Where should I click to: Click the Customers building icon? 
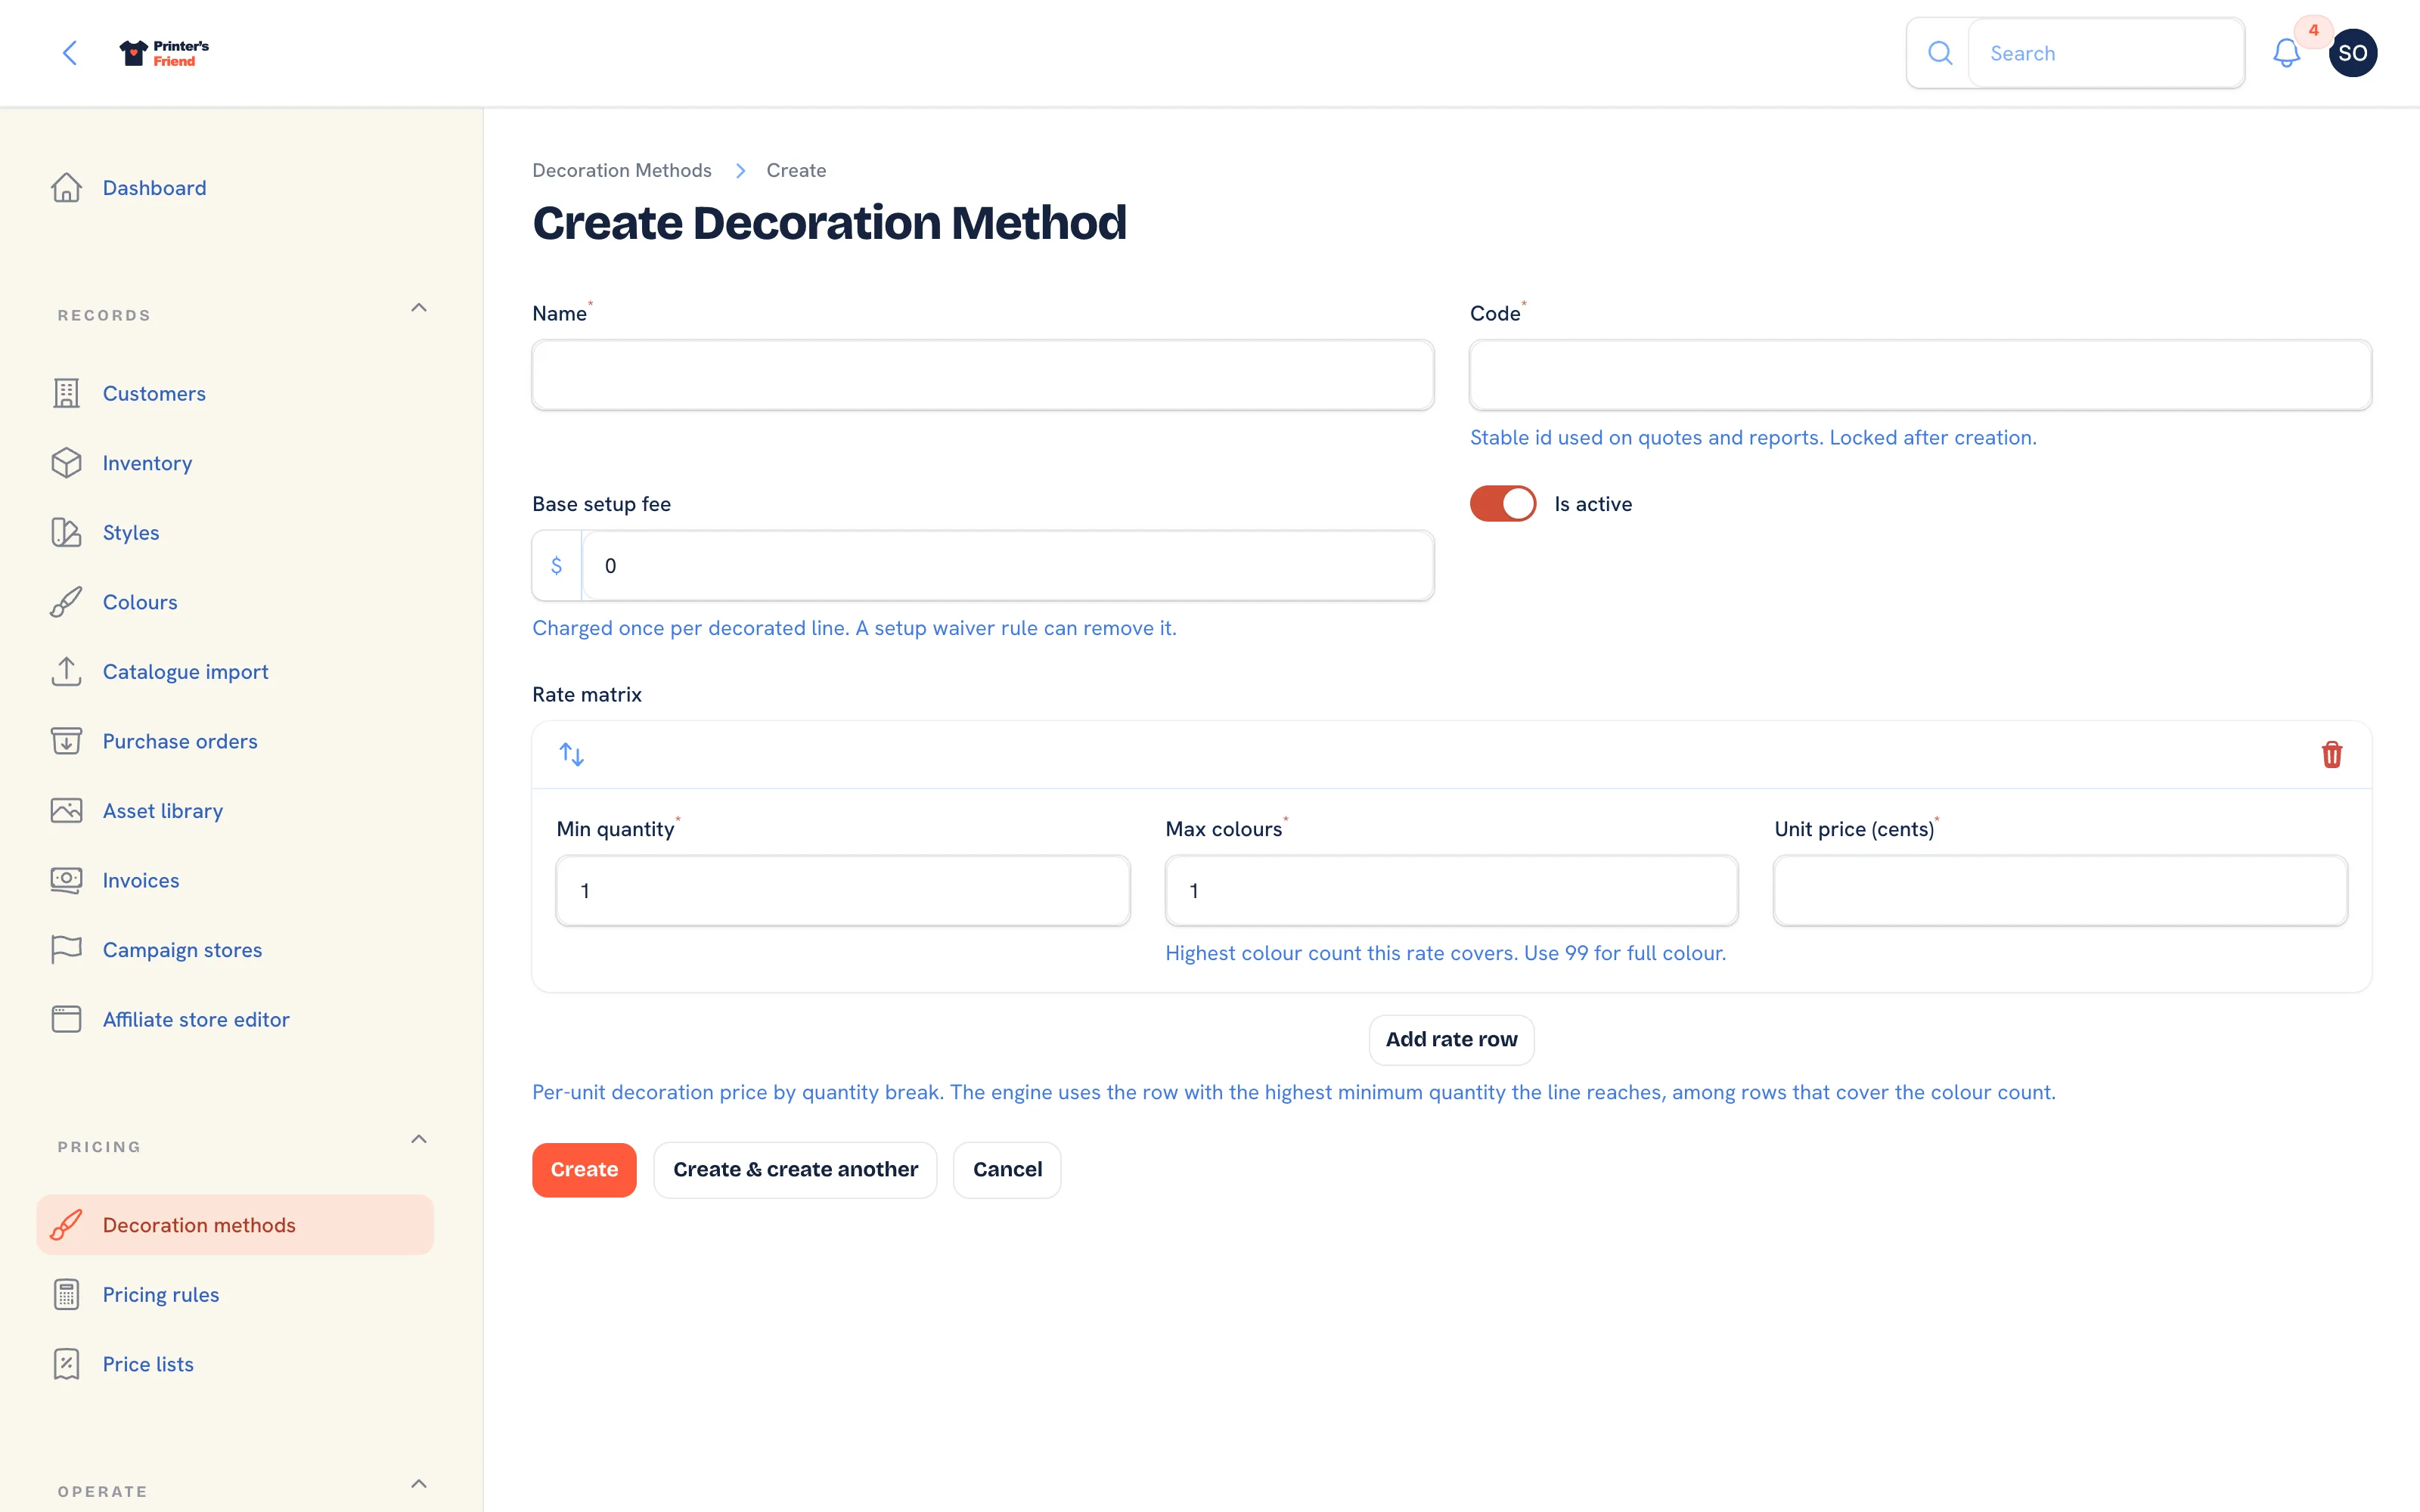[66, 394]
